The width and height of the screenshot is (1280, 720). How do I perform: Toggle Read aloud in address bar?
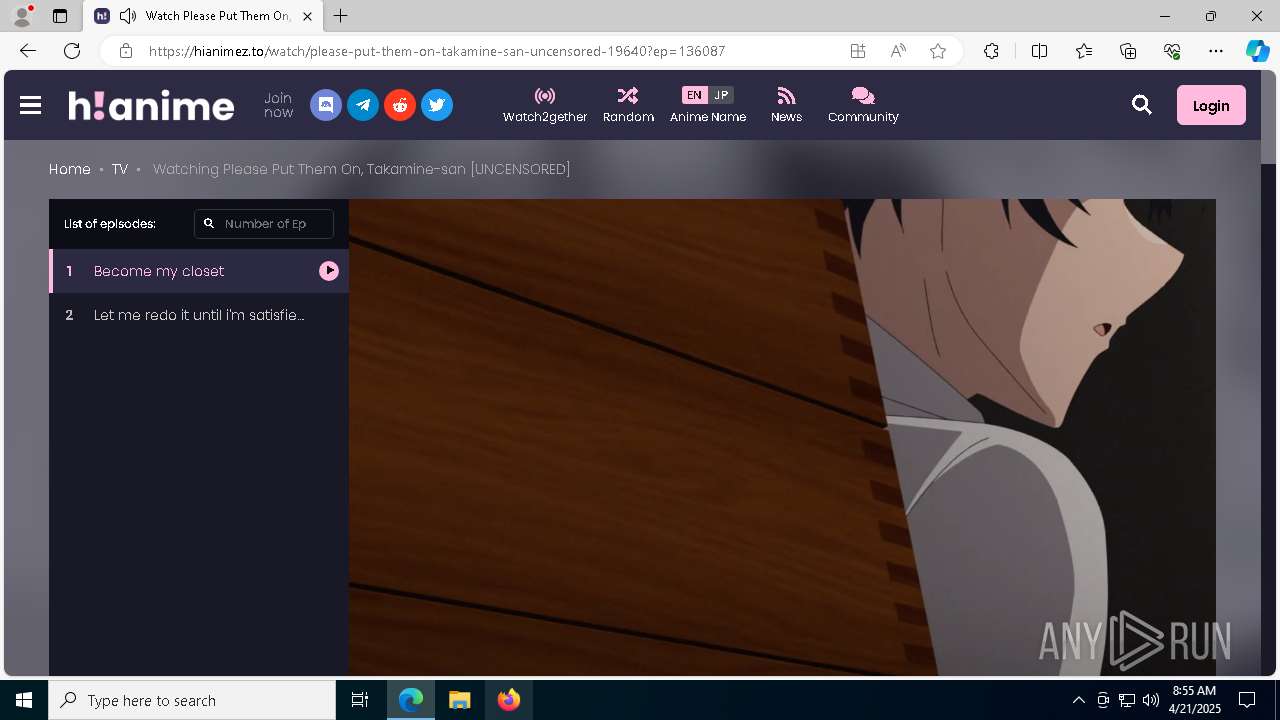click(x=898, y=51)
